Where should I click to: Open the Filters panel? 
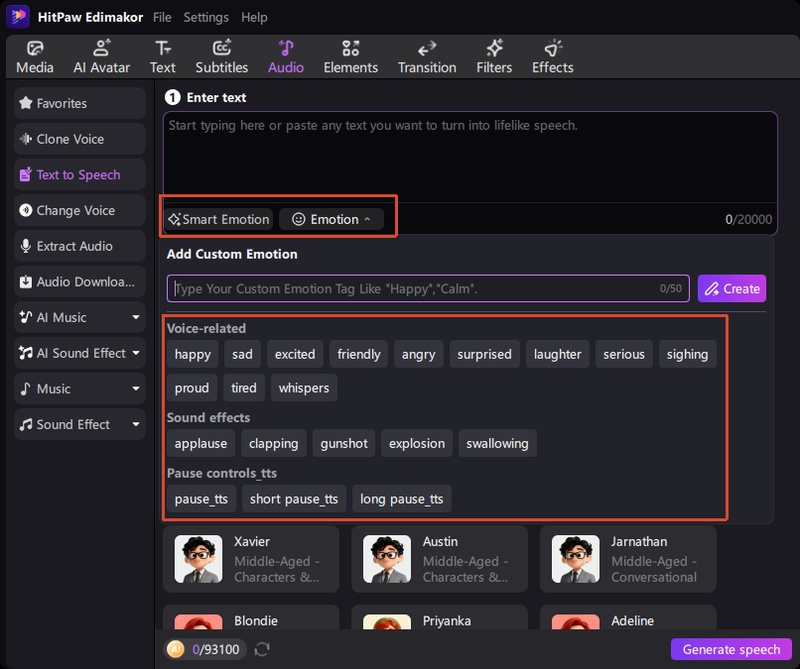[494, 57]
